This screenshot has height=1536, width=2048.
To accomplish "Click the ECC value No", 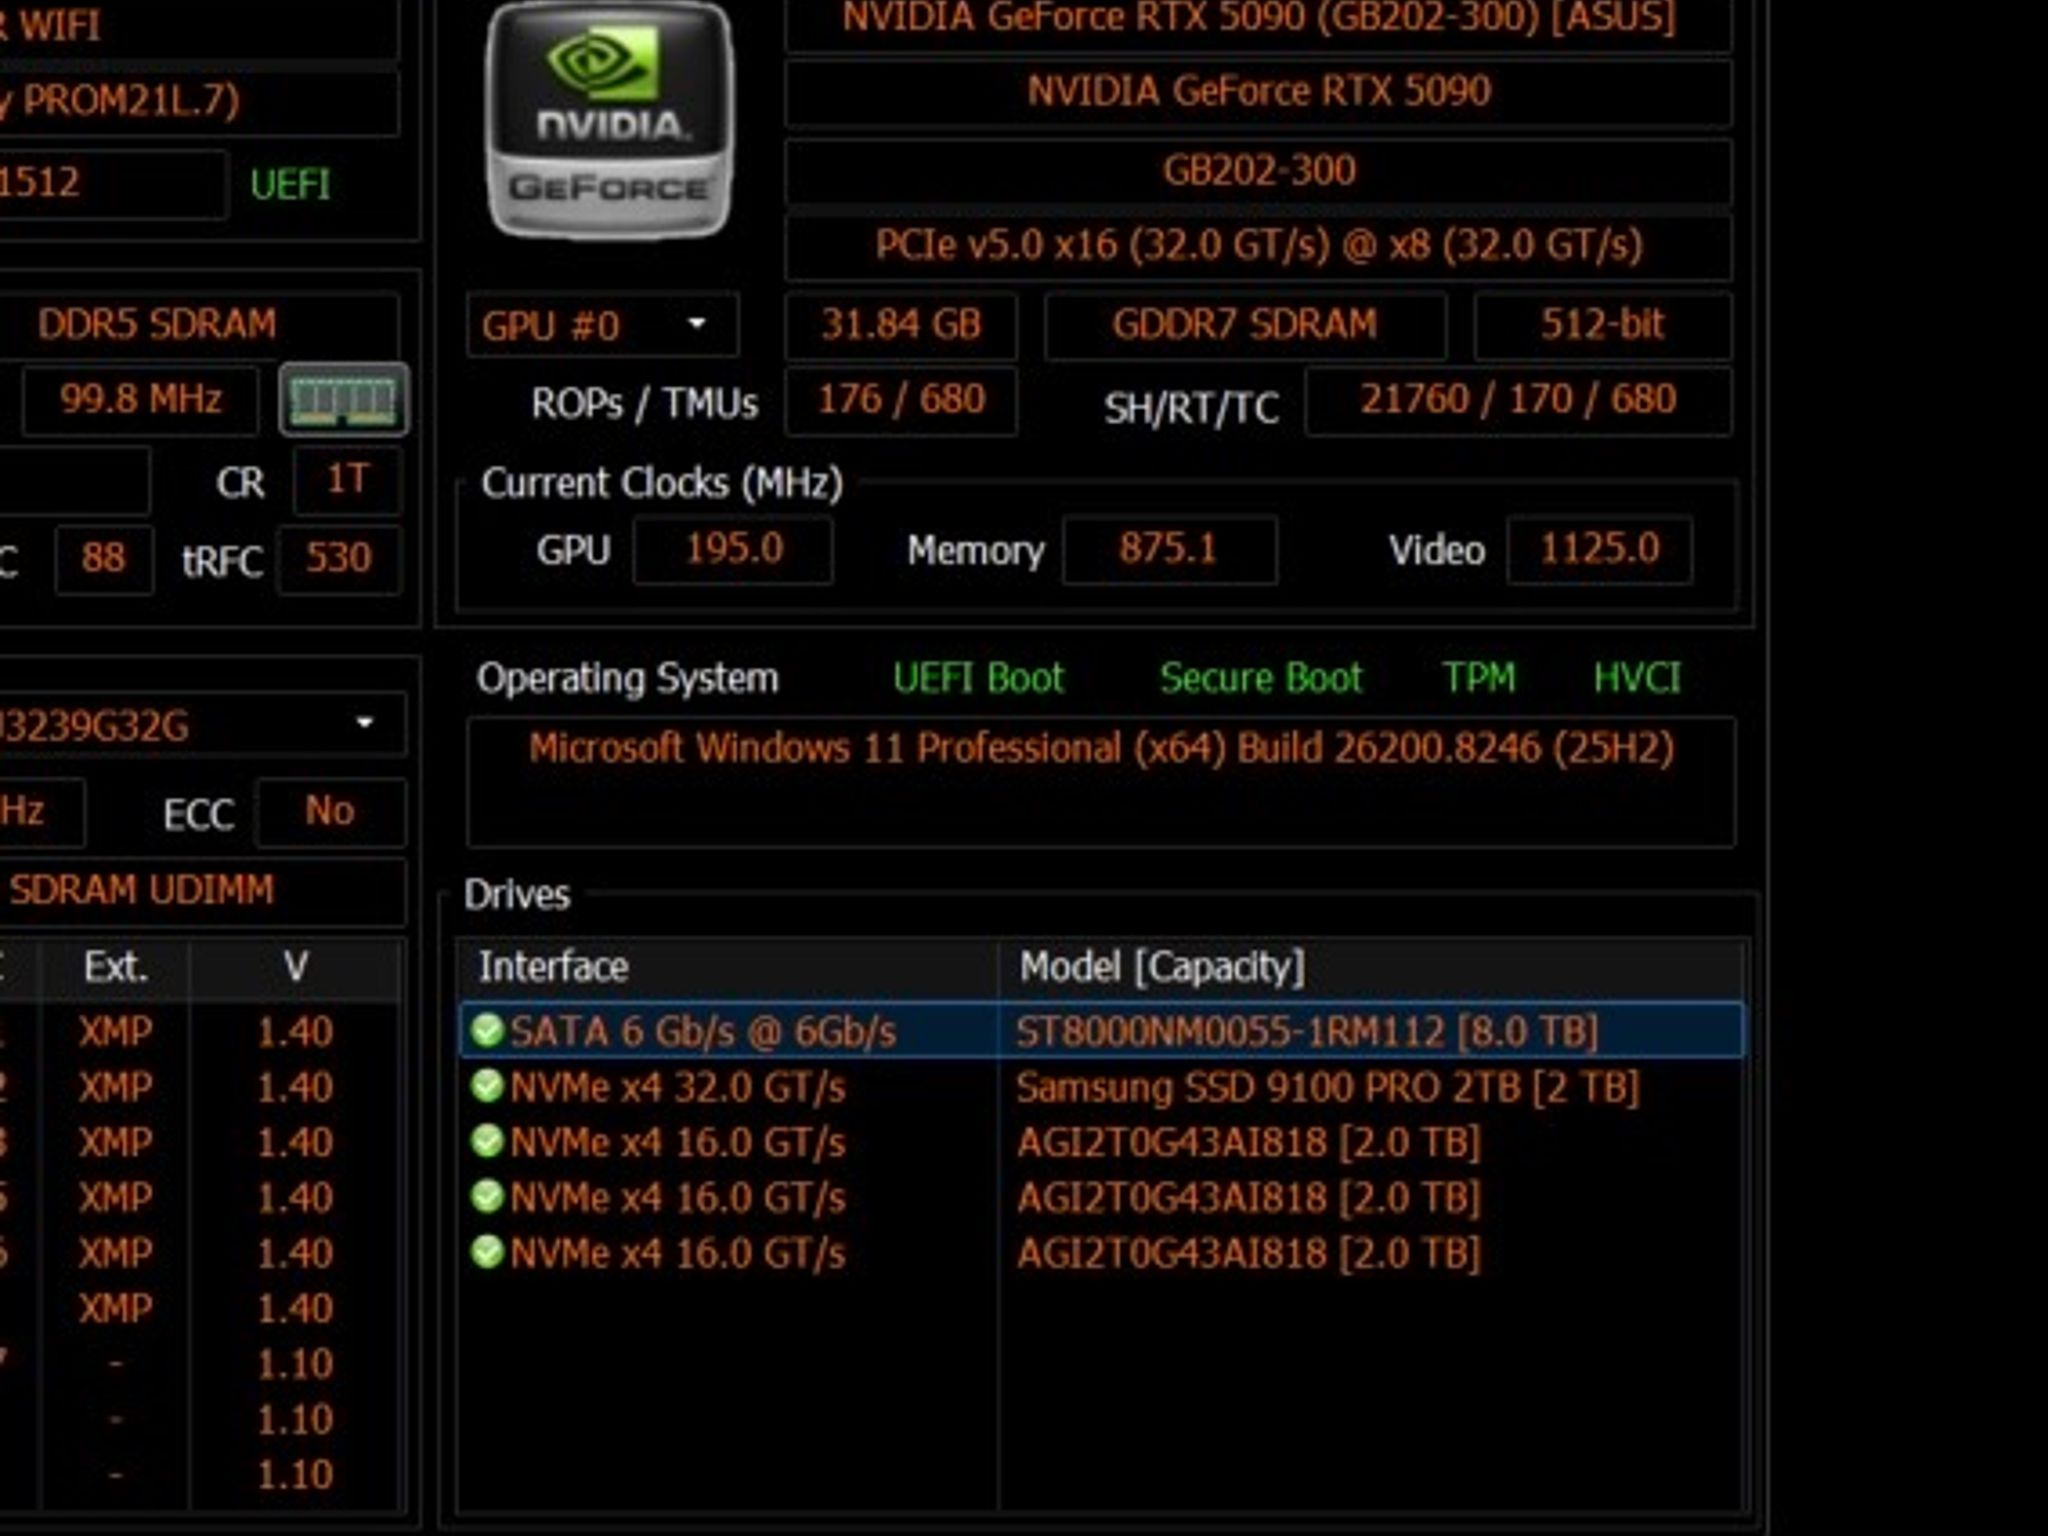I will point(330,811).
